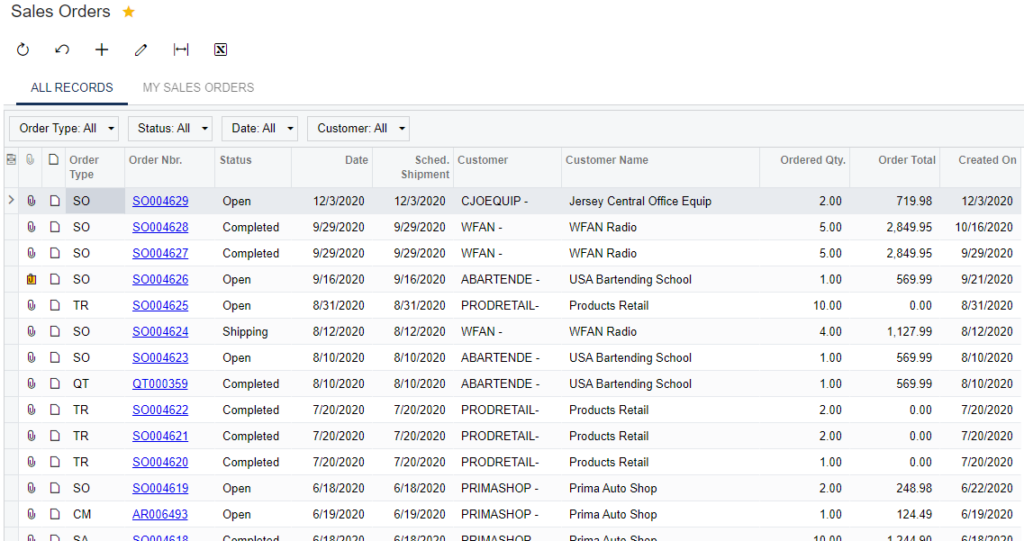
Task: Click the 719.98 order total cell
Action: [895, 201]
